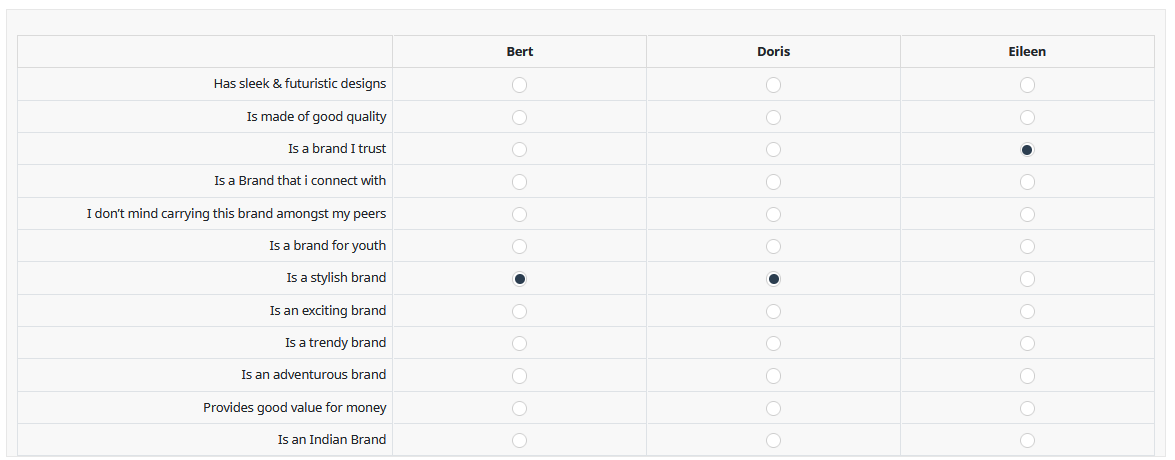This screenshot has width=1175, height=460.
Task: Choose Bert for 'Is a brand I trust'
Action: [519, 150]
